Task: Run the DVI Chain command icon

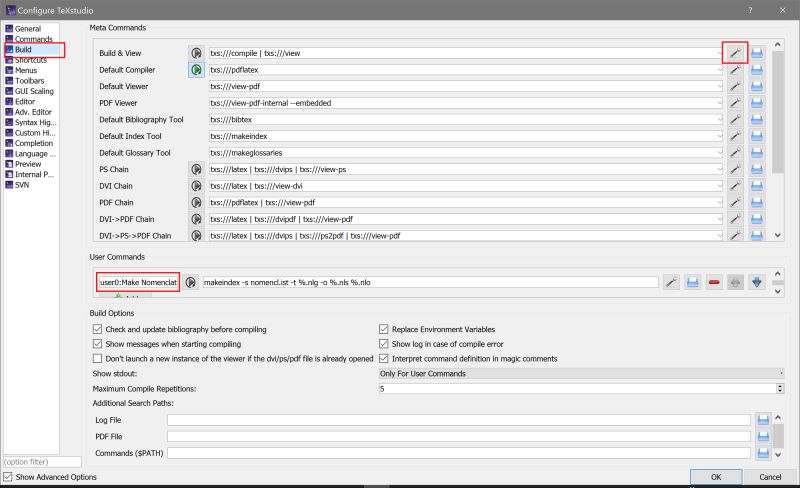Action: [x=196, y=186]
